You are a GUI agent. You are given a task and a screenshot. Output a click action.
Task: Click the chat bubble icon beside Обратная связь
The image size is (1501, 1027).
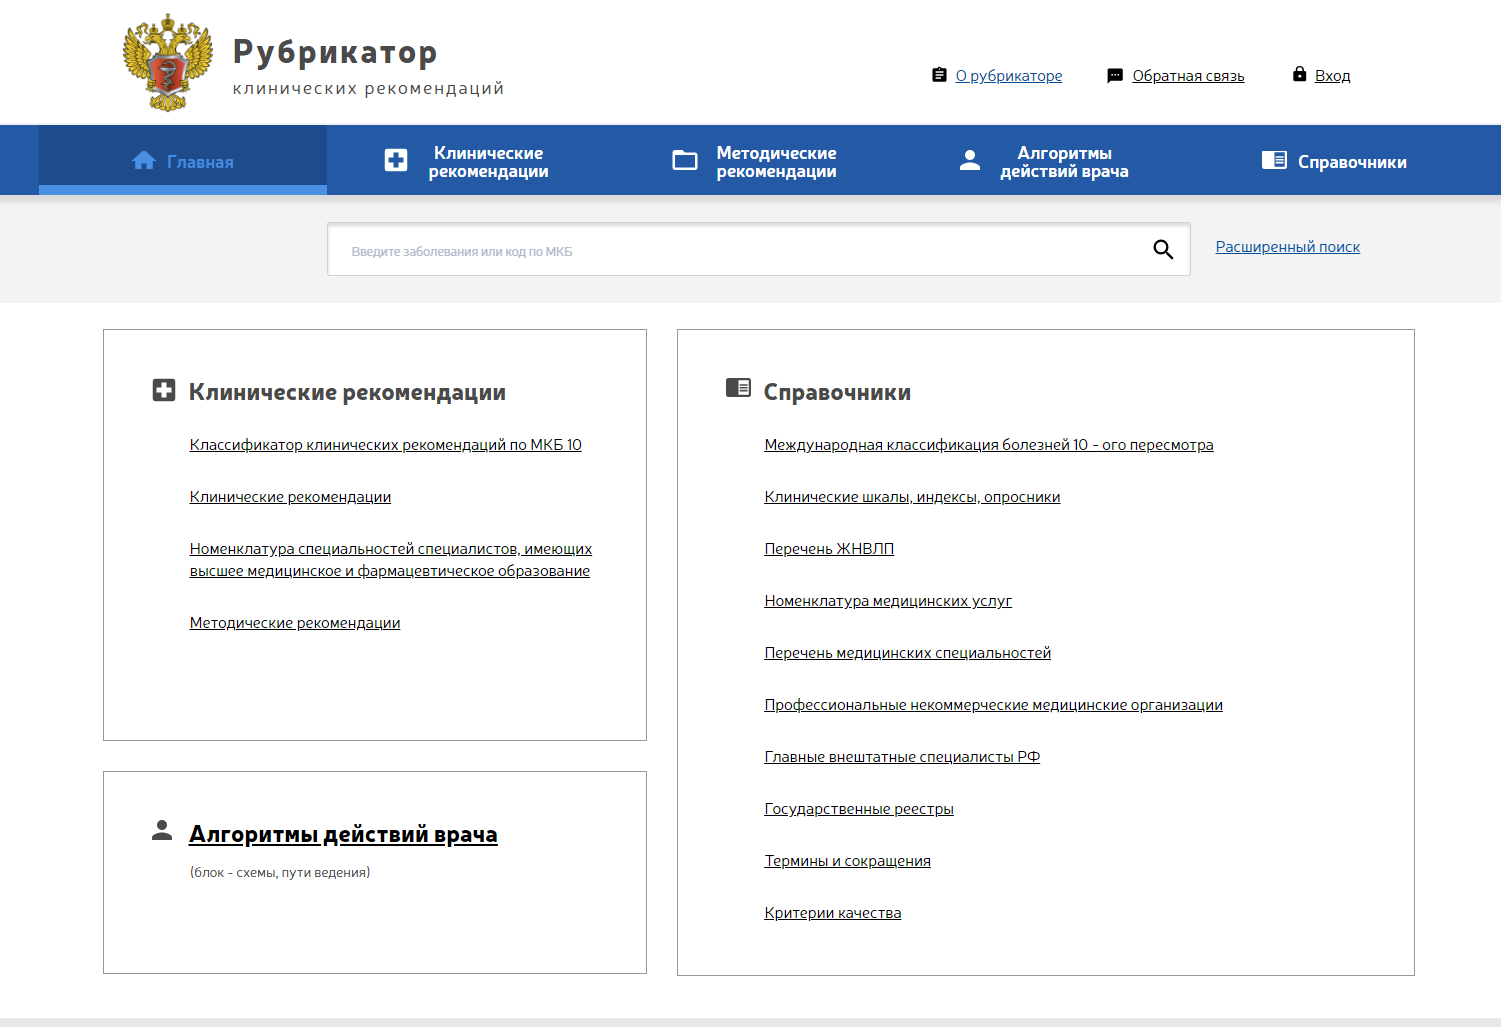point(1115,76)
